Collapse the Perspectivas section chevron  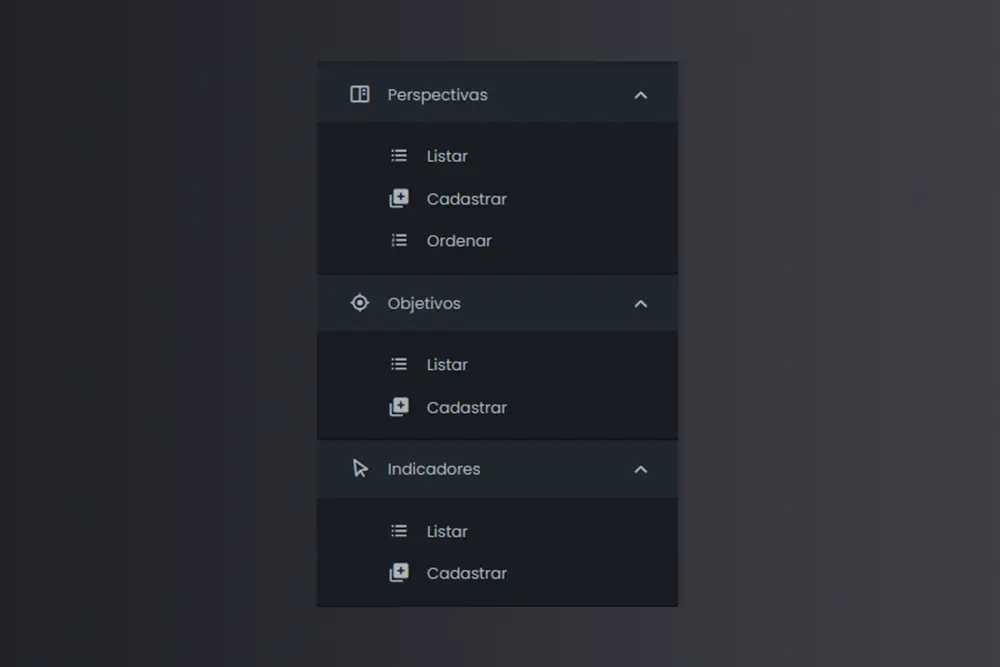641,95
